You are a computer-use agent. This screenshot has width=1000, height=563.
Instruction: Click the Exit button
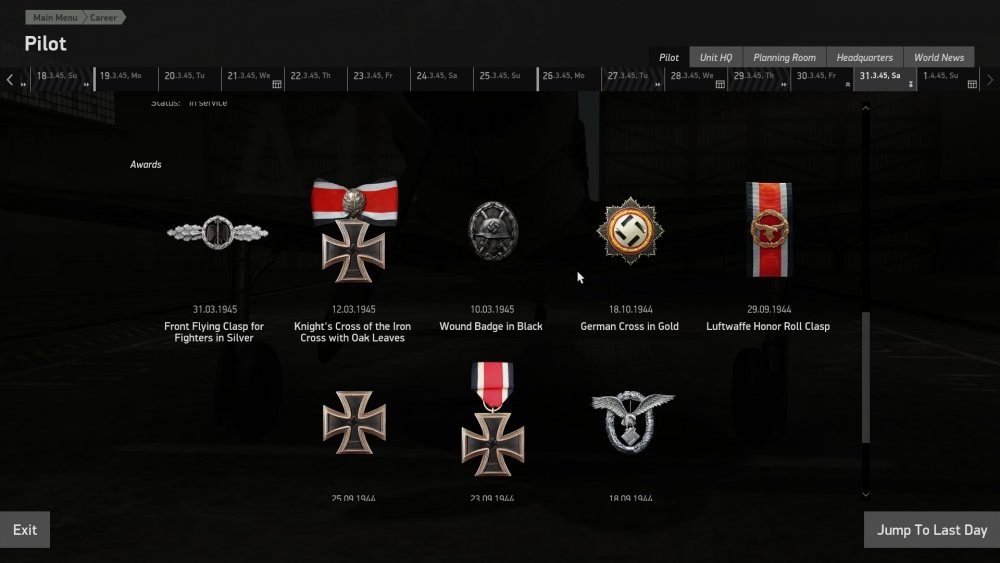pos(25,530)
